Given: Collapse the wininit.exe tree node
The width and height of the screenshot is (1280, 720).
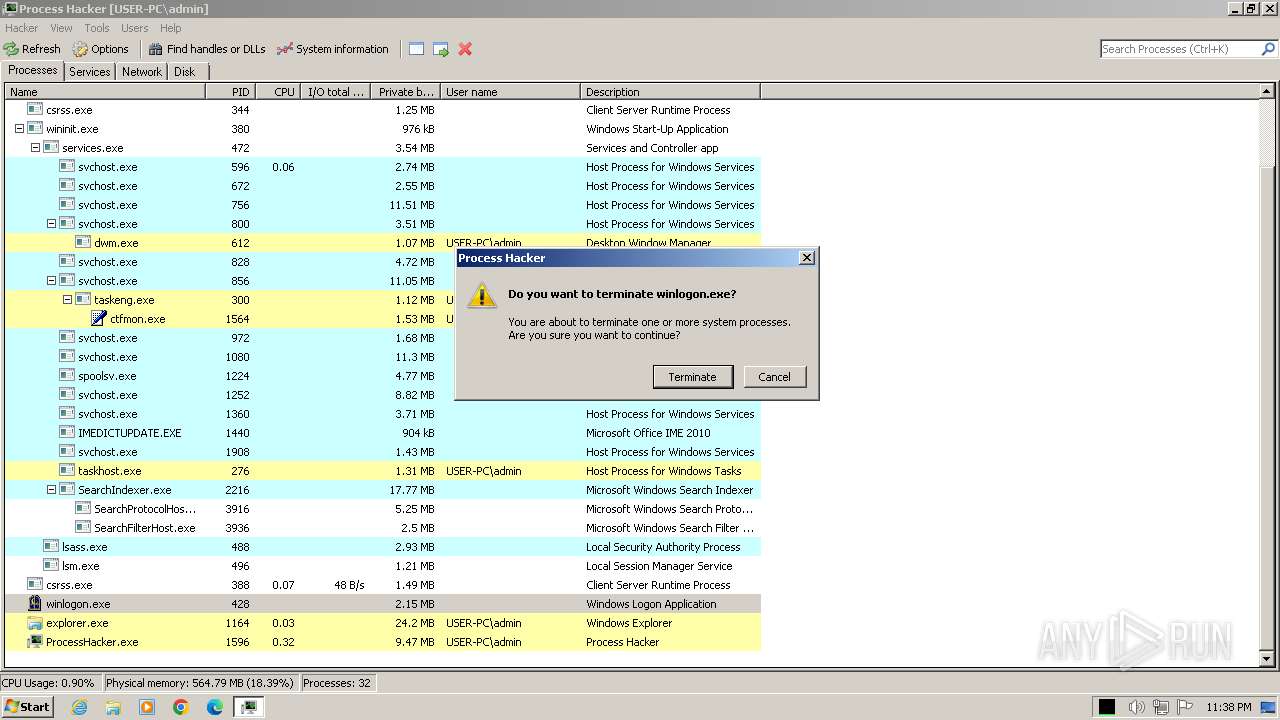Looking at the screenshot, I should 19,129.
